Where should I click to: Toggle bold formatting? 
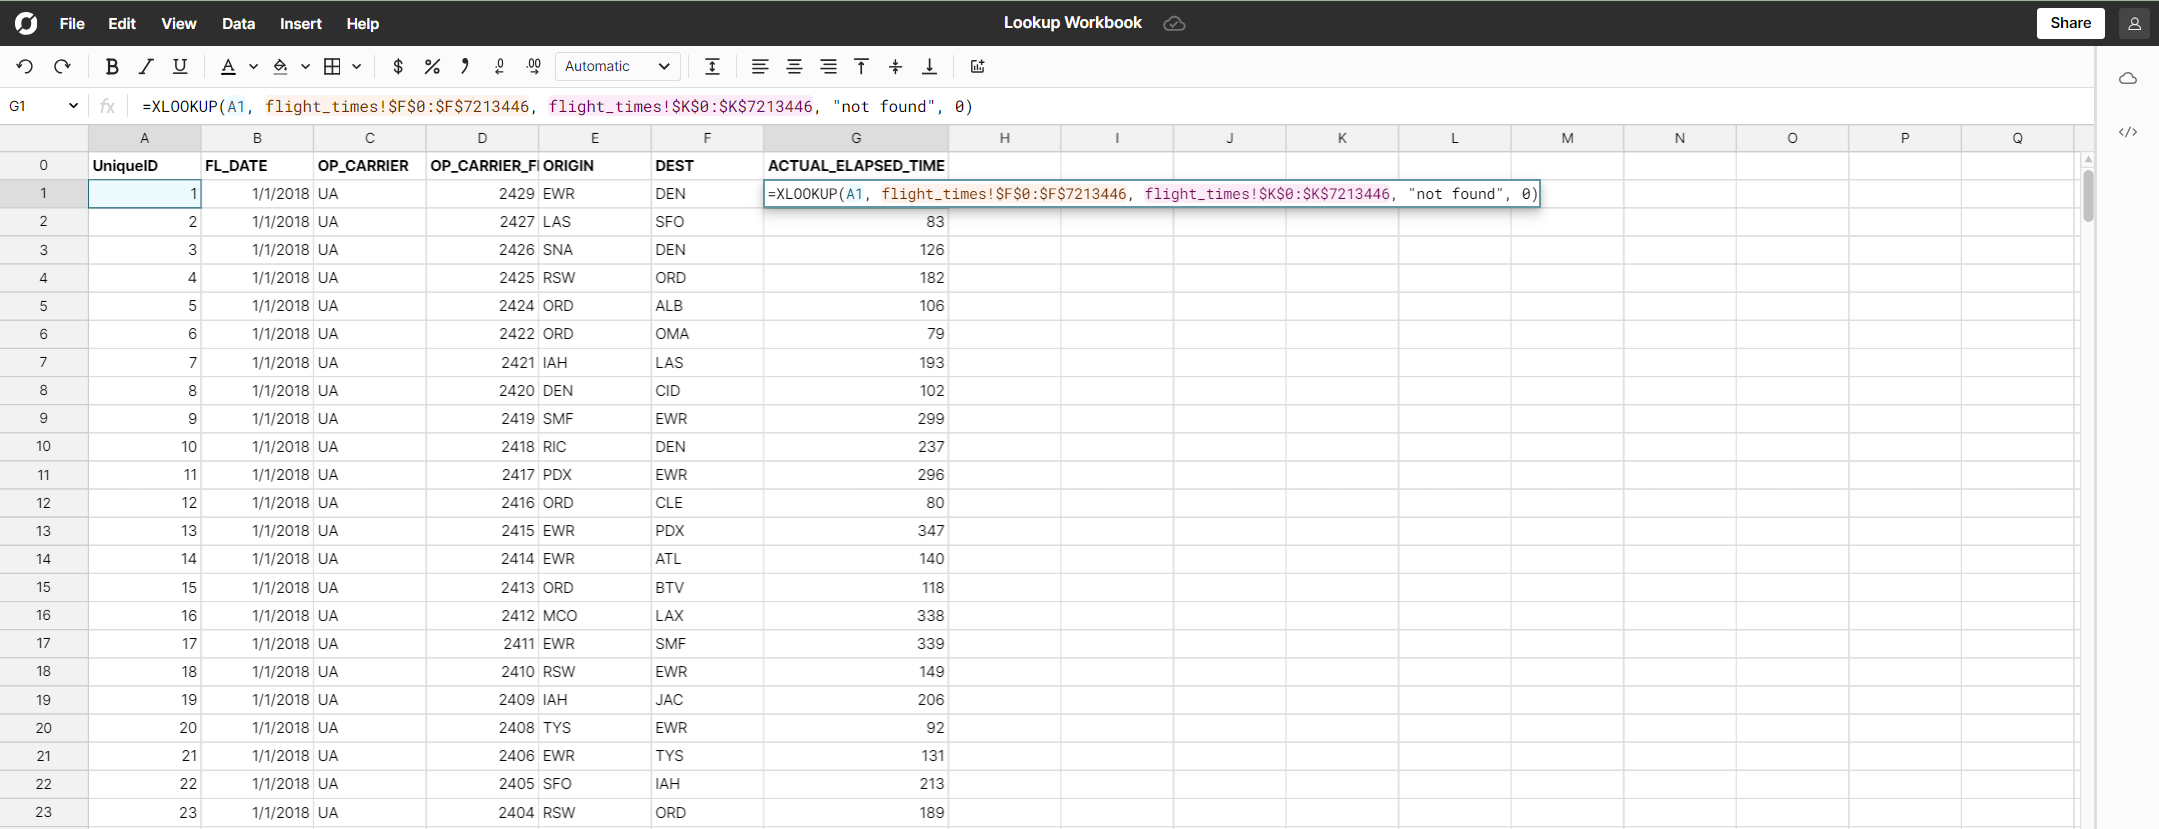[112, 67]
